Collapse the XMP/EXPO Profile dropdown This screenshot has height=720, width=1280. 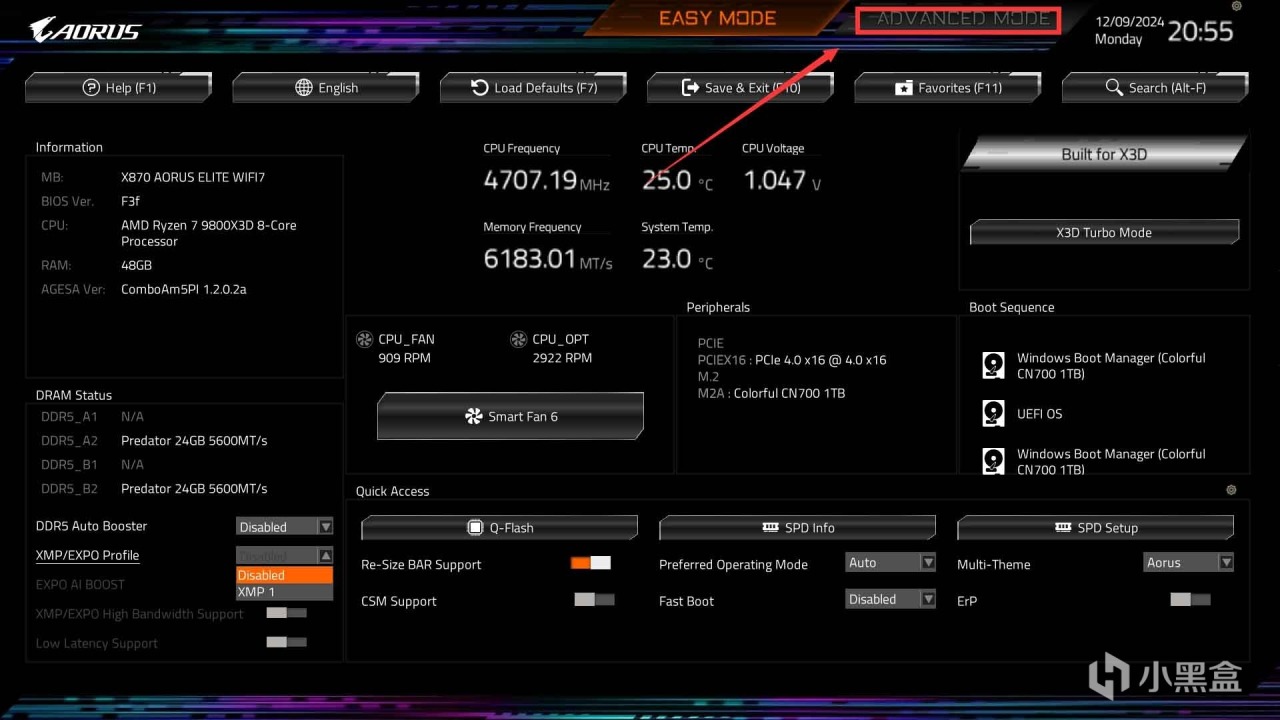(x=285, y=556)
